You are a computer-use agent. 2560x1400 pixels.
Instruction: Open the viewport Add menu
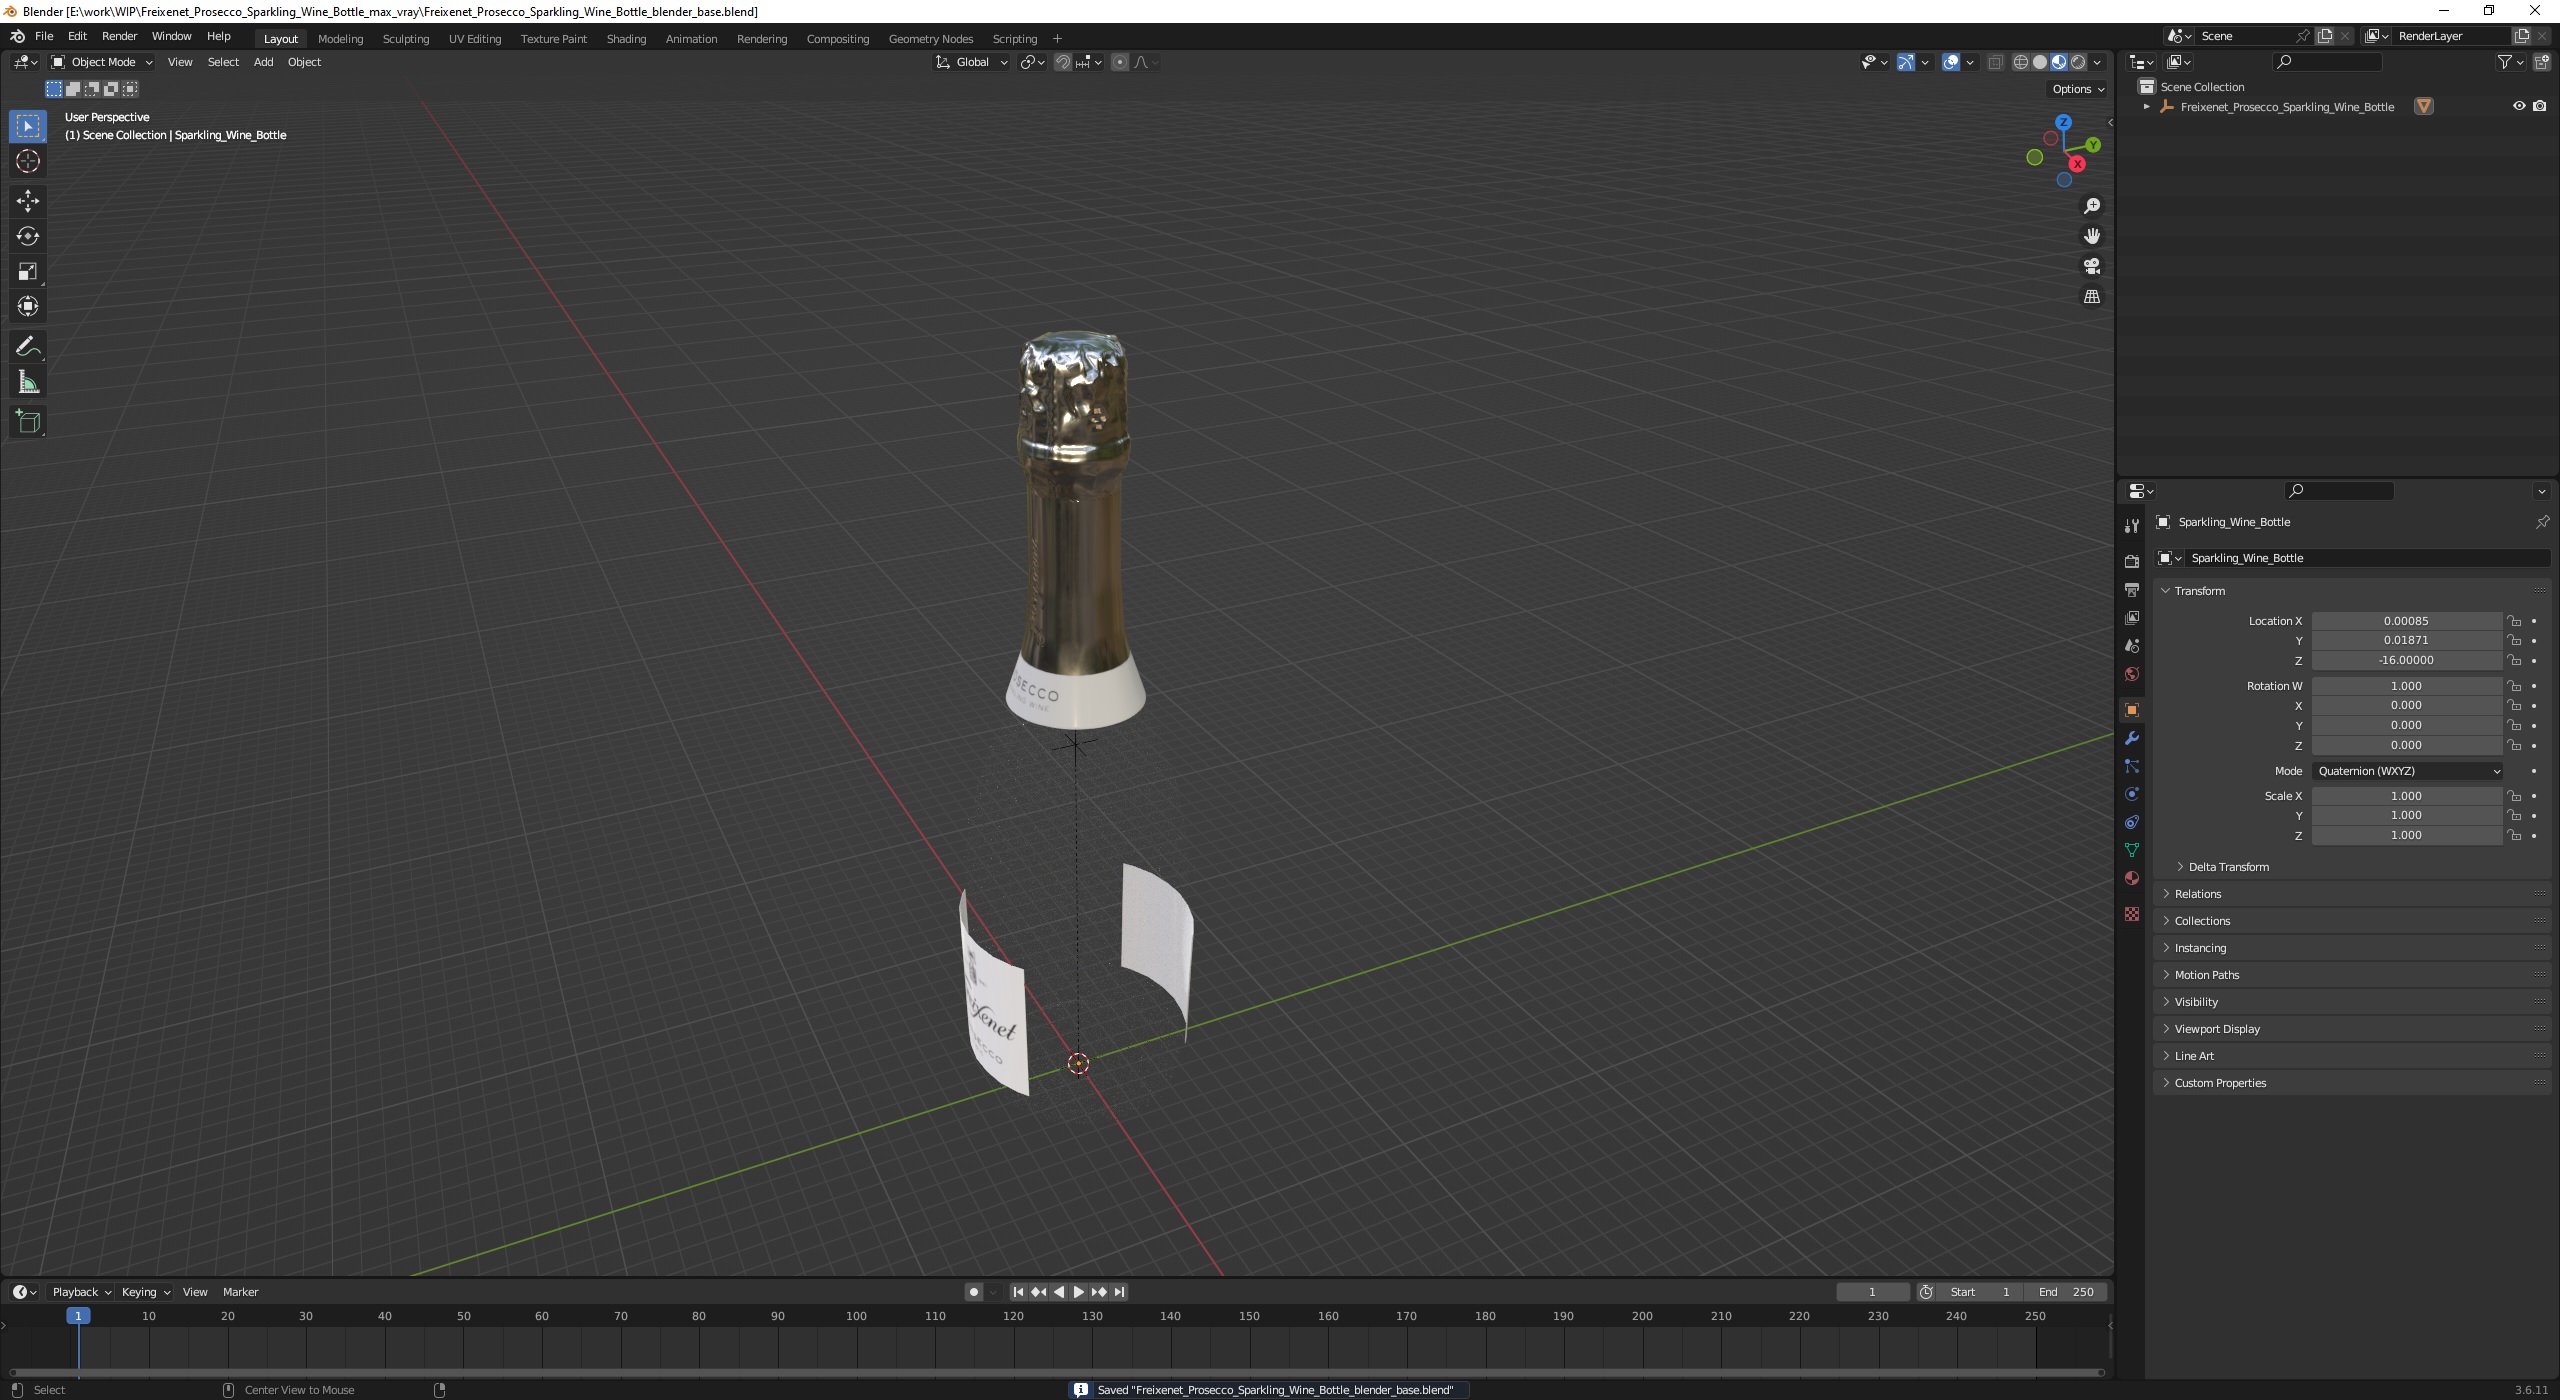tap(263, 62)
